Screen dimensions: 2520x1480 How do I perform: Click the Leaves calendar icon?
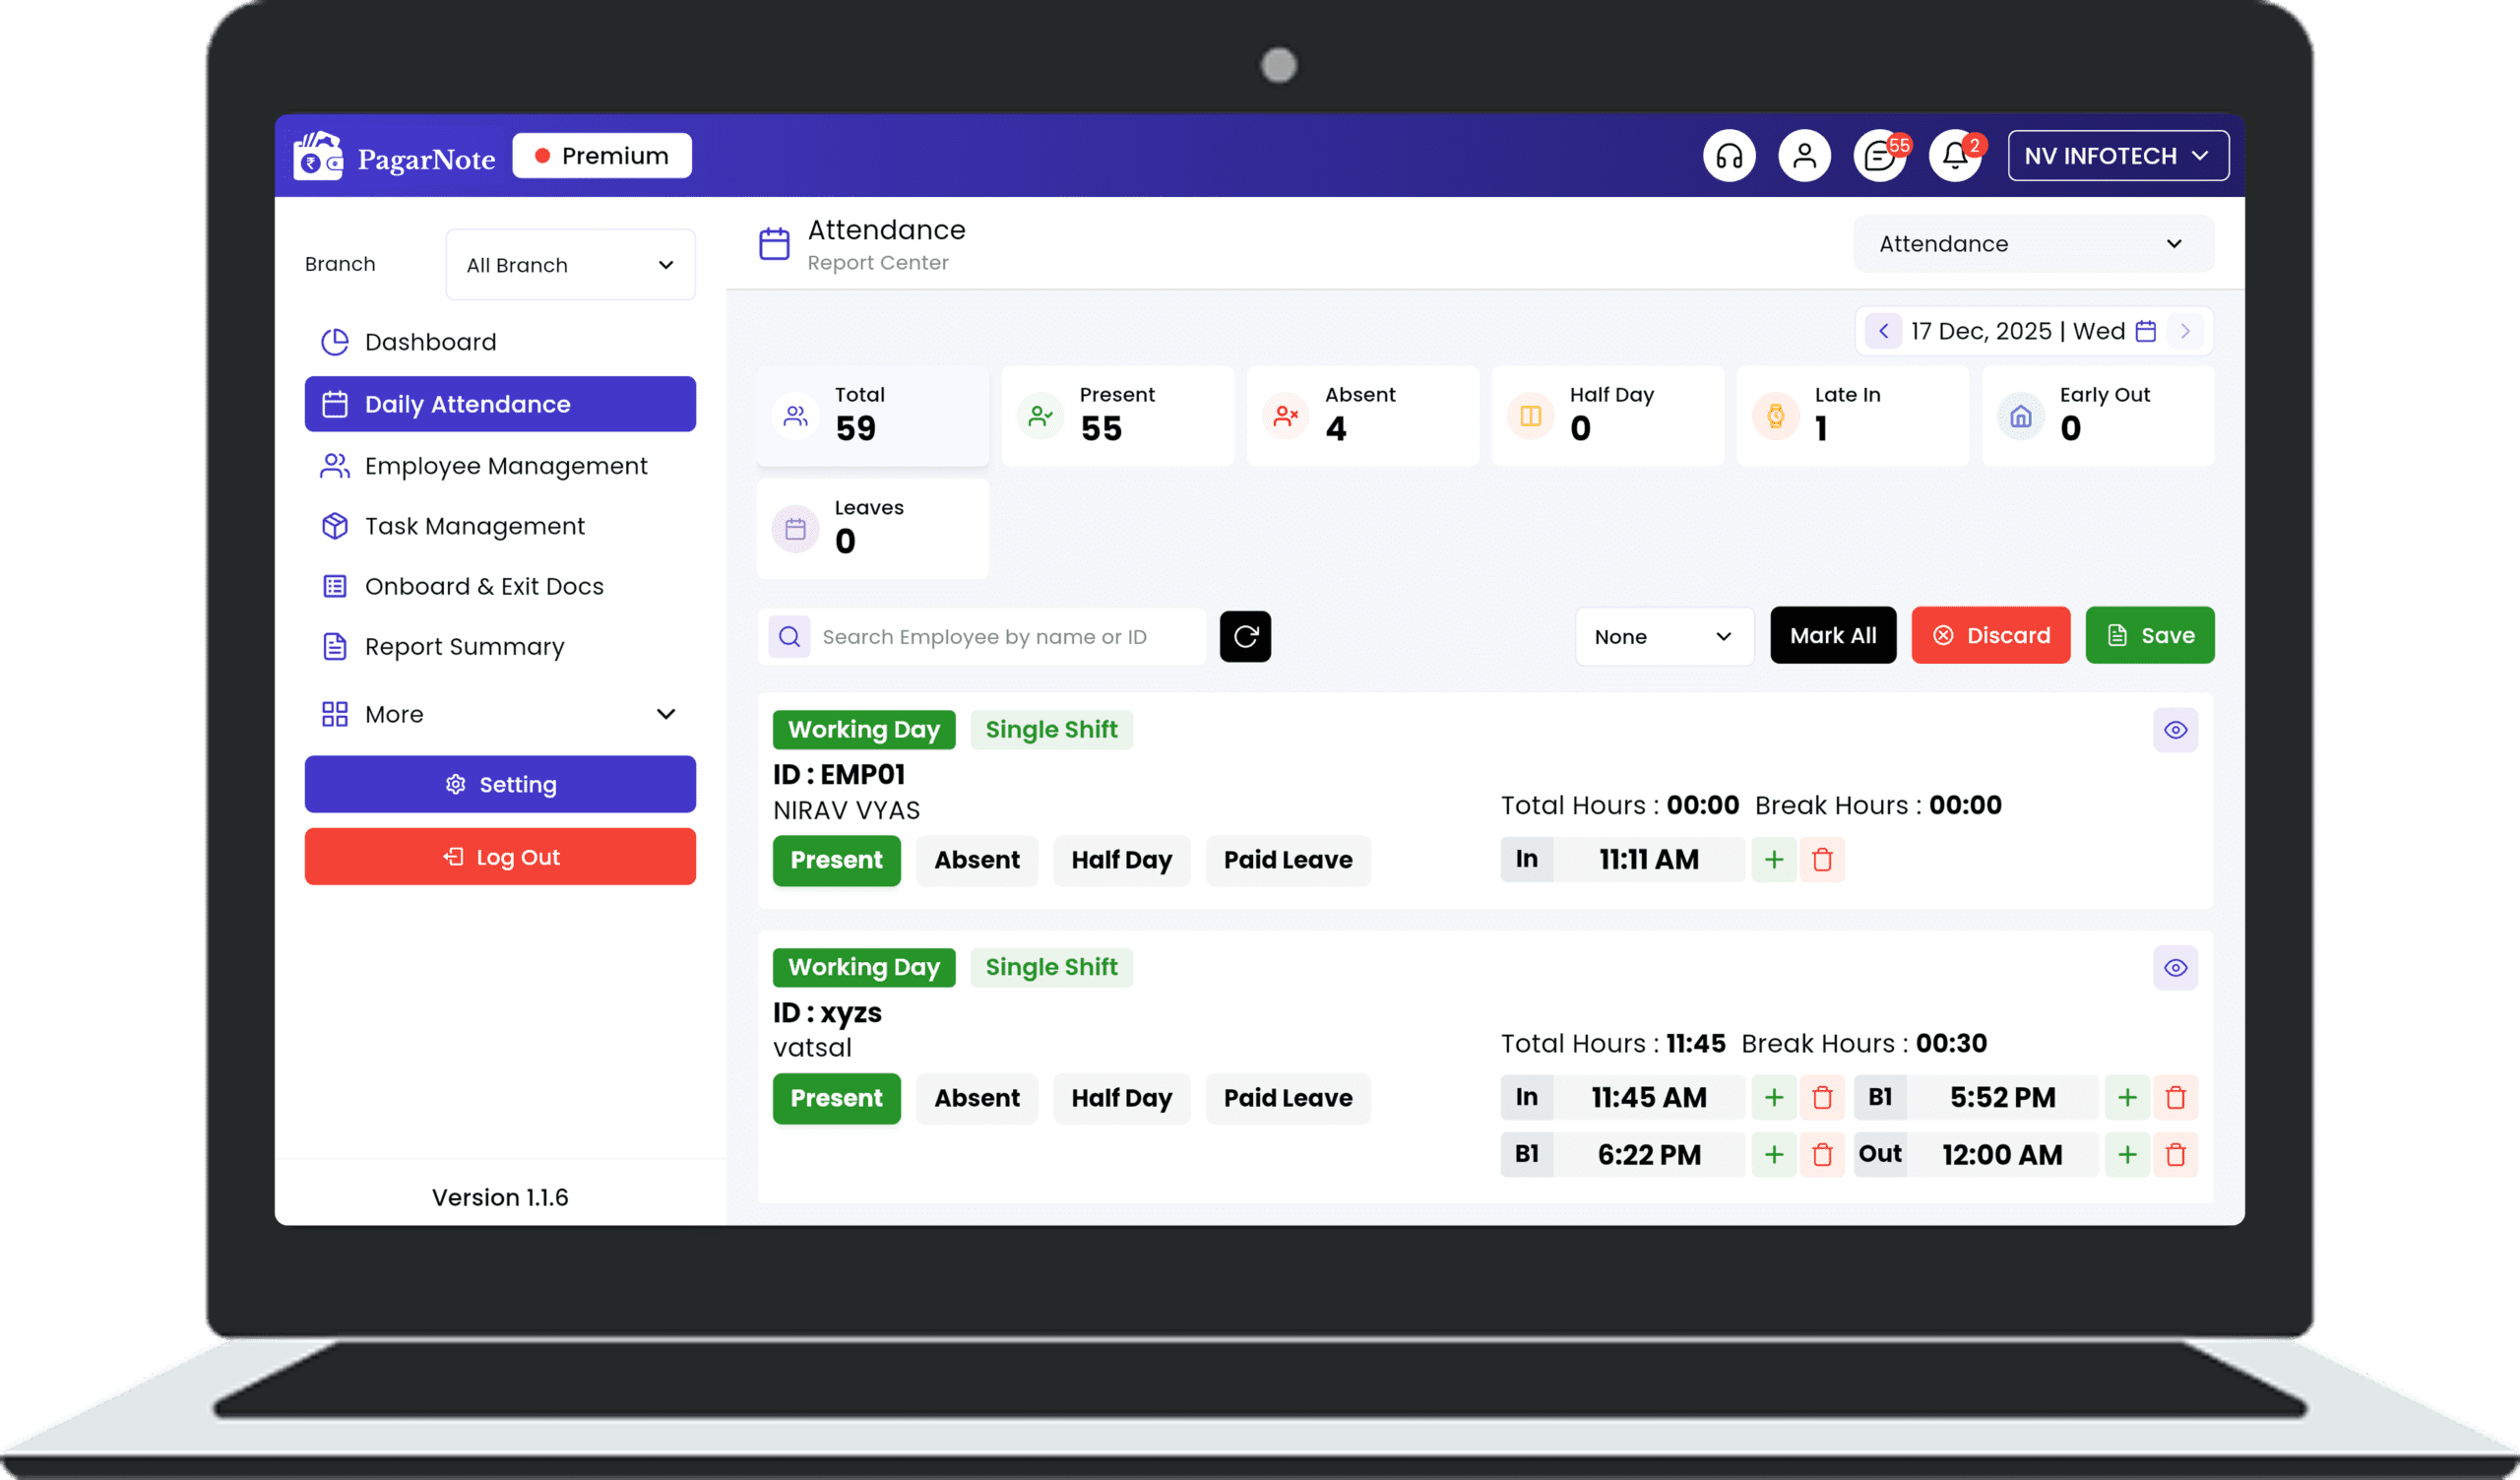tap(796, 528)
